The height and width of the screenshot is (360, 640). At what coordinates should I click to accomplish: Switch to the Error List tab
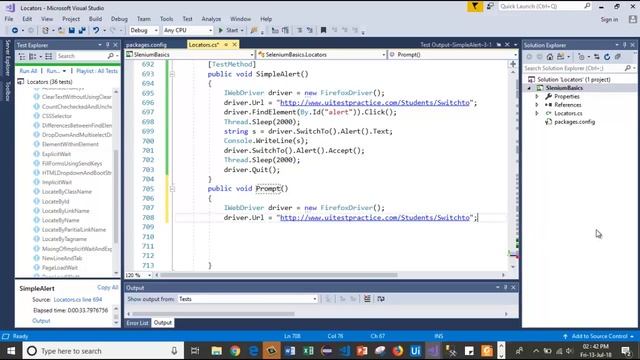point(138,322)
